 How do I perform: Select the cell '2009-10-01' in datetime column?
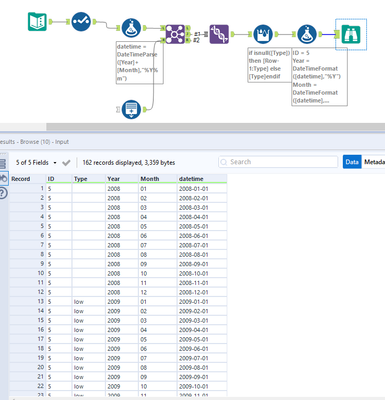202,386
